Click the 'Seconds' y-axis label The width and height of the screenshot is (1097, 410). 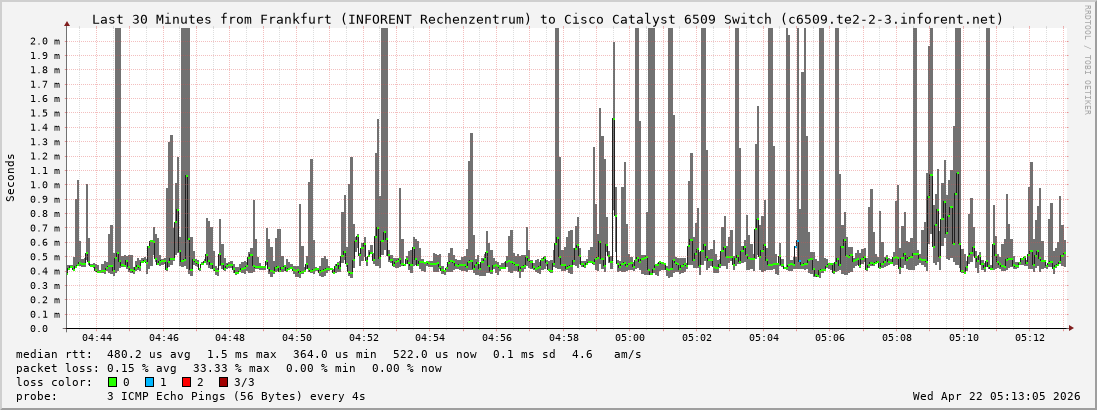click(11, 178)
